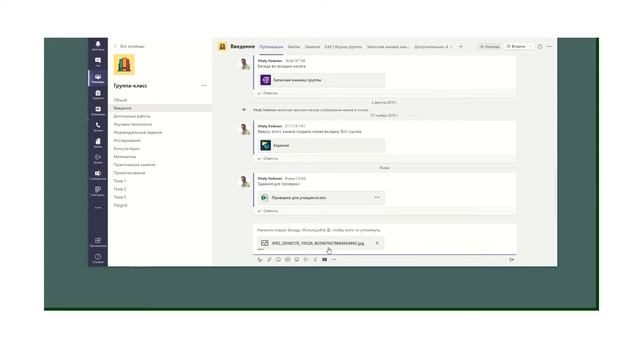Image resolution: width=640 pixels, height=360 pixels.
Task: Open the text Format tool in compose bar
Action: (260, 260)
